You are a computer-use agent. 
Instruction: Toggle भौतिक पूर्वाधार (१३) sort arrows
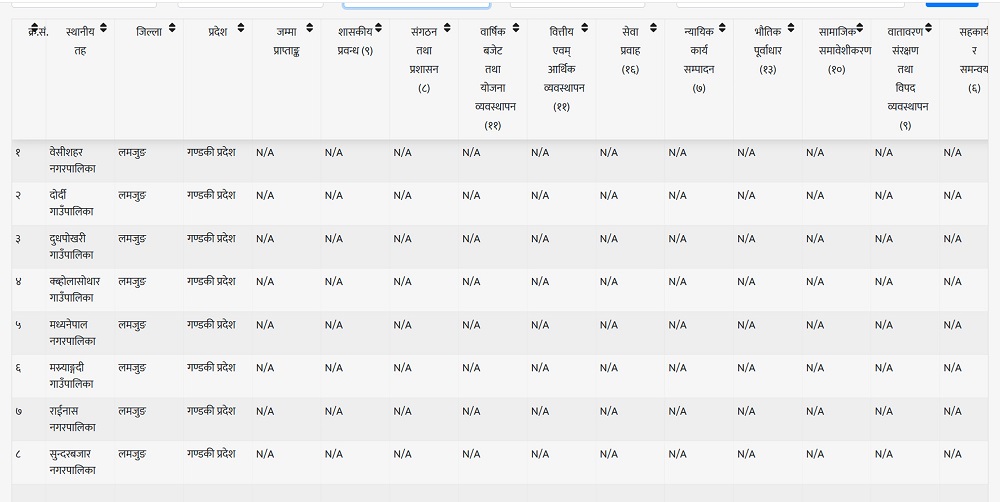[791, 30]
